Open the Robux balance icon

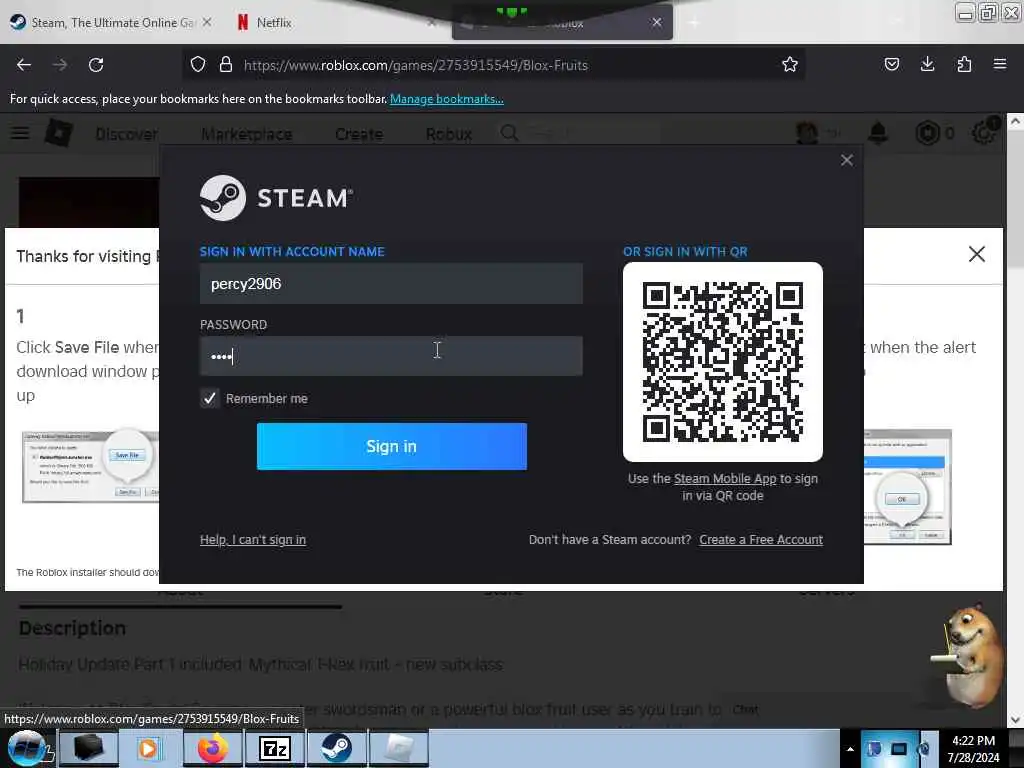[x=927, y=133]
